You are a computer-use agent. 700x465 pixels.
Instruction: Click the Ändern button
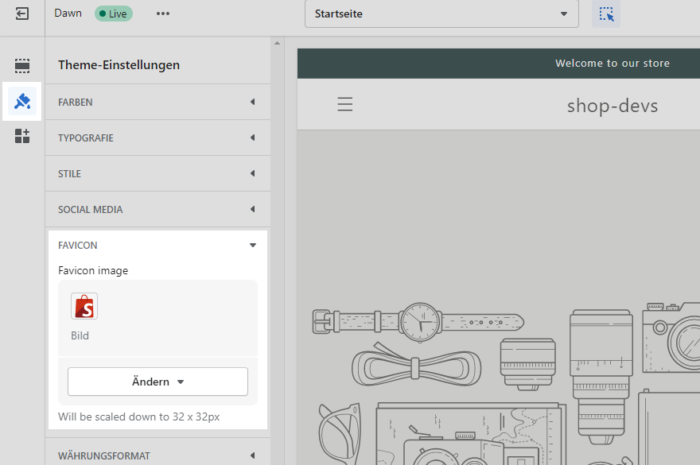[157, 382]
